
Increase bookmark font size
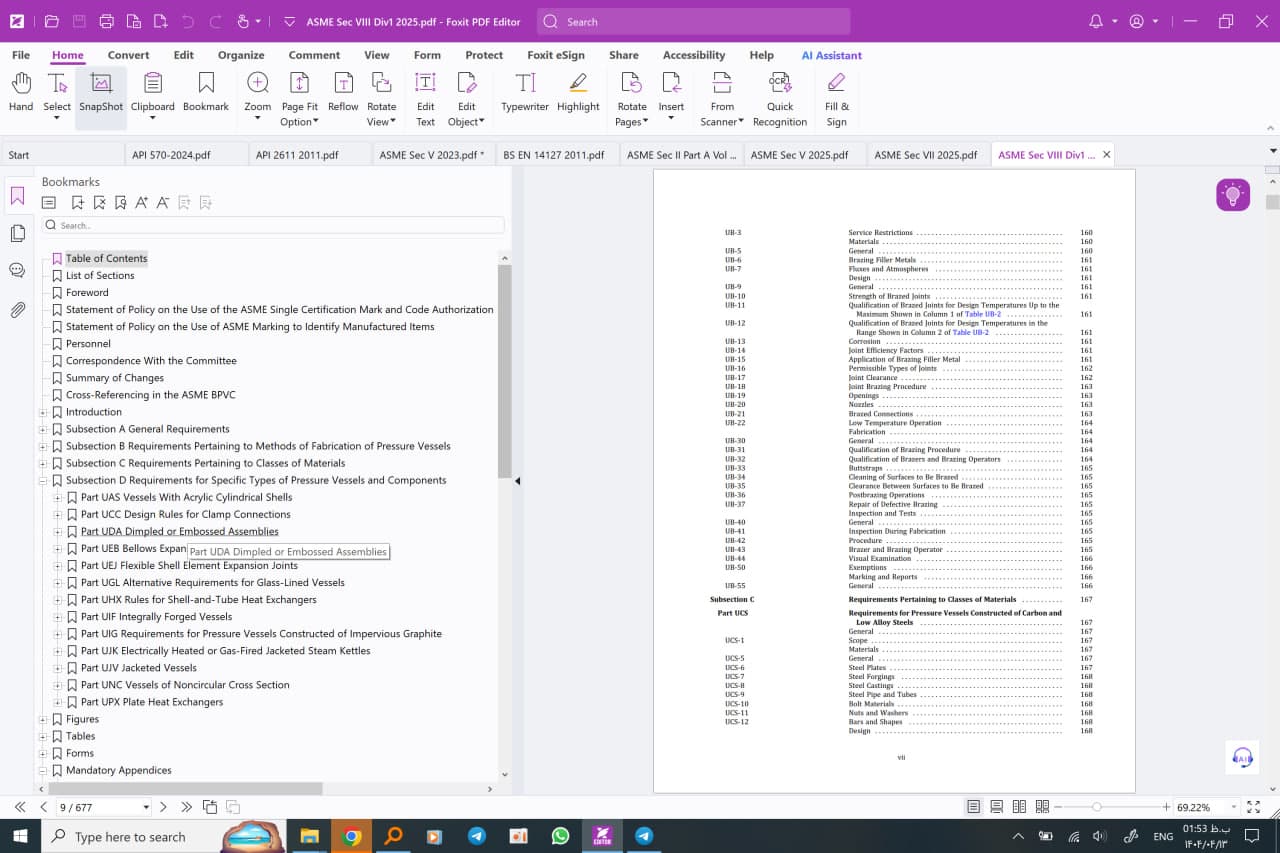pyautogui.click(x=142, y=203)
